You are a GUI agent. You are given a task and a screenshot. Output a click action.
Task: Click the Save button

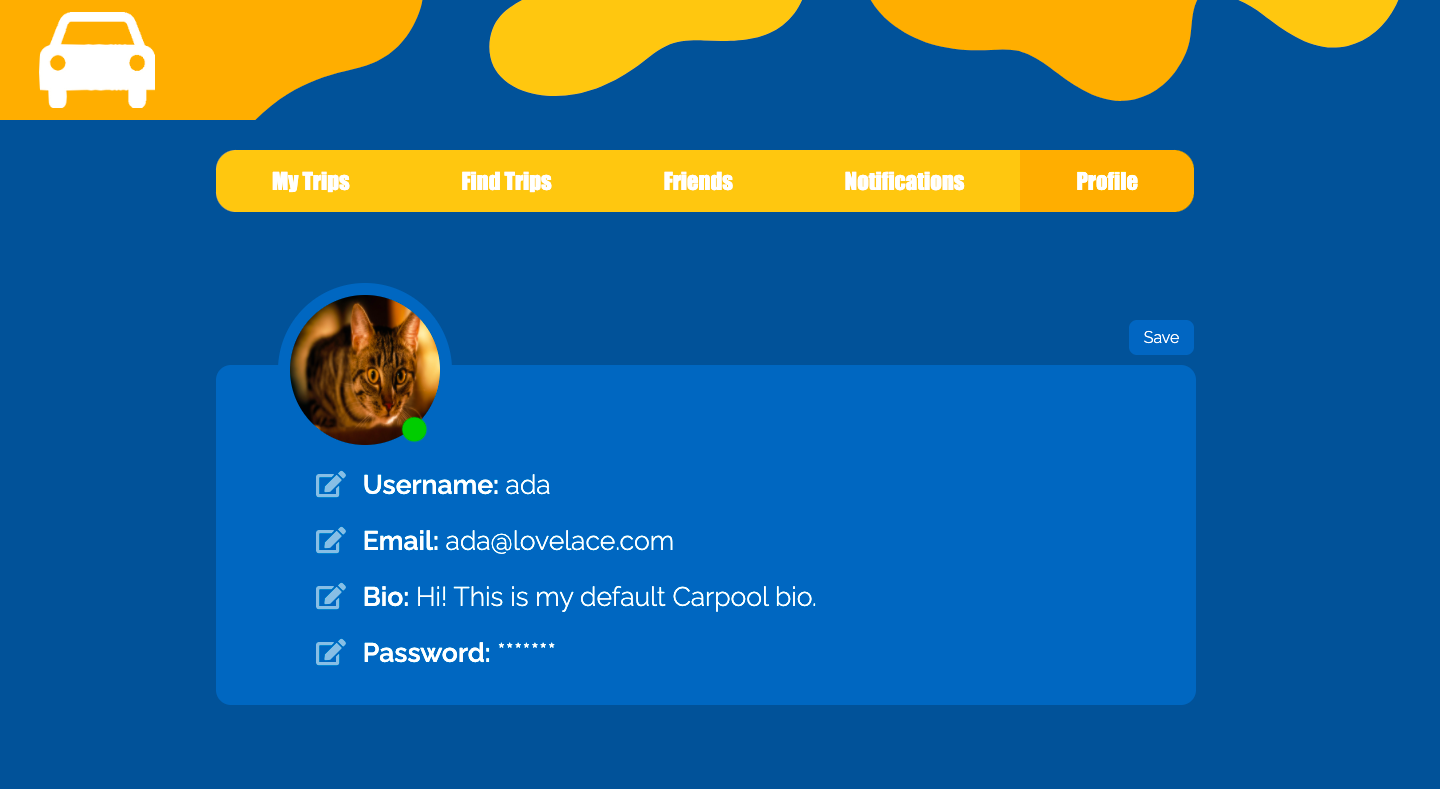(x=1161, y=338)
